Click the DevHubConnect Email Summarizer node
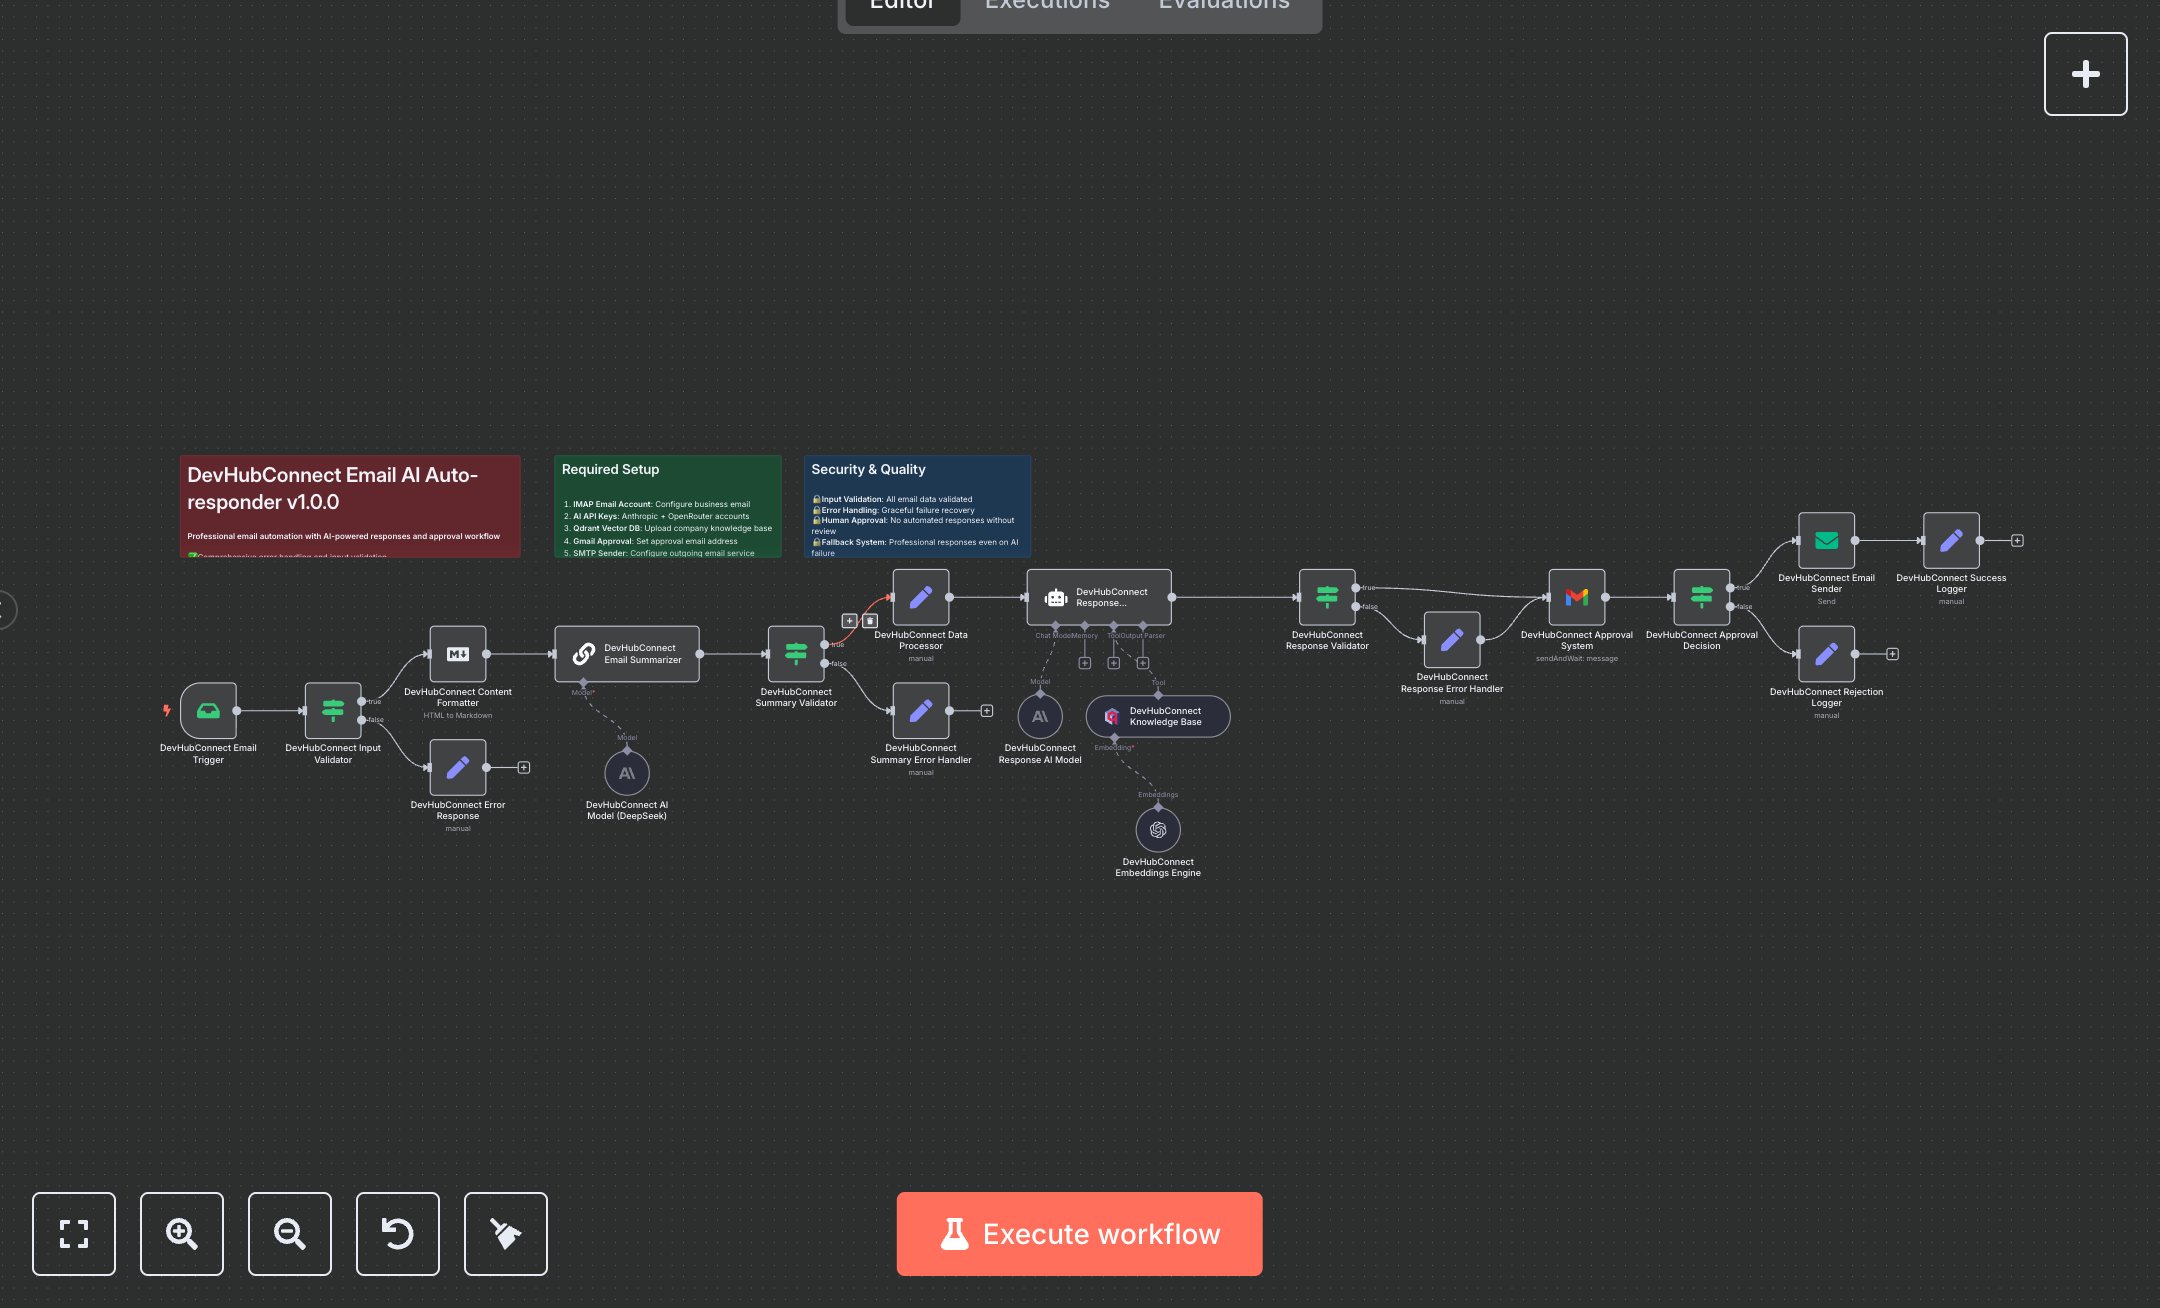2160x1308 pixels. pyautogui.click(x=627, y=653)
